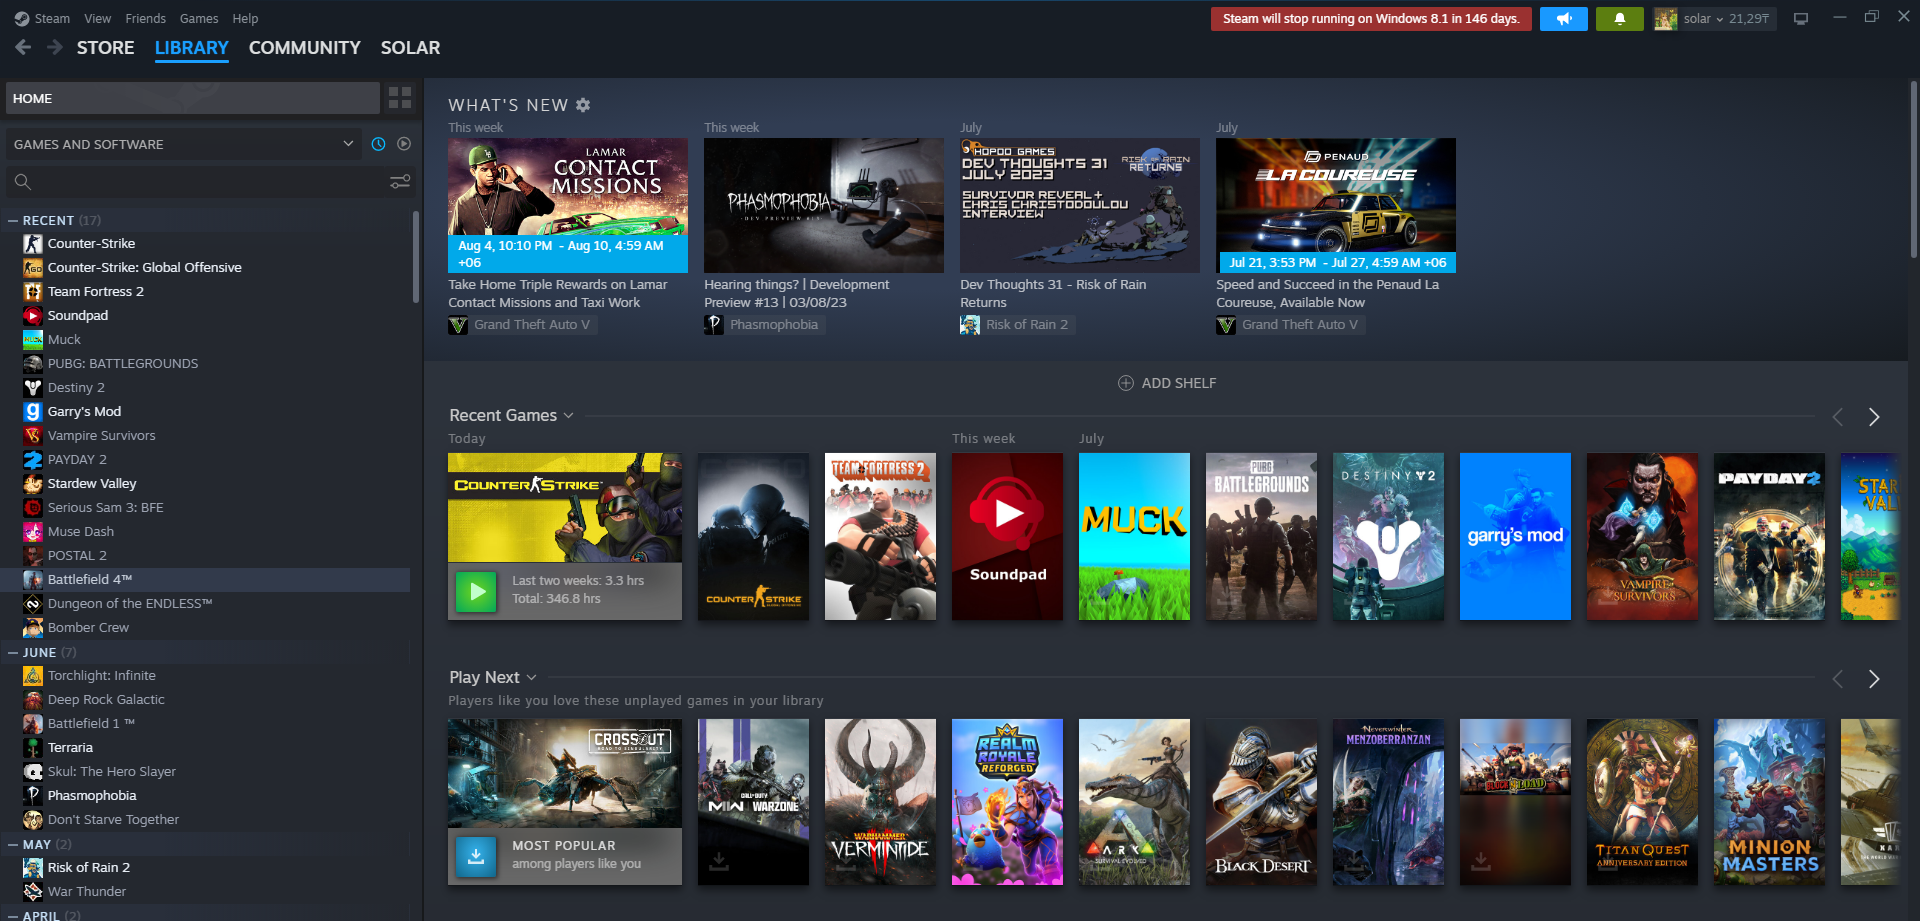Viewport: 1920px width, 921px height.
Task: Open the Friends menu
Action: [145, 19]
